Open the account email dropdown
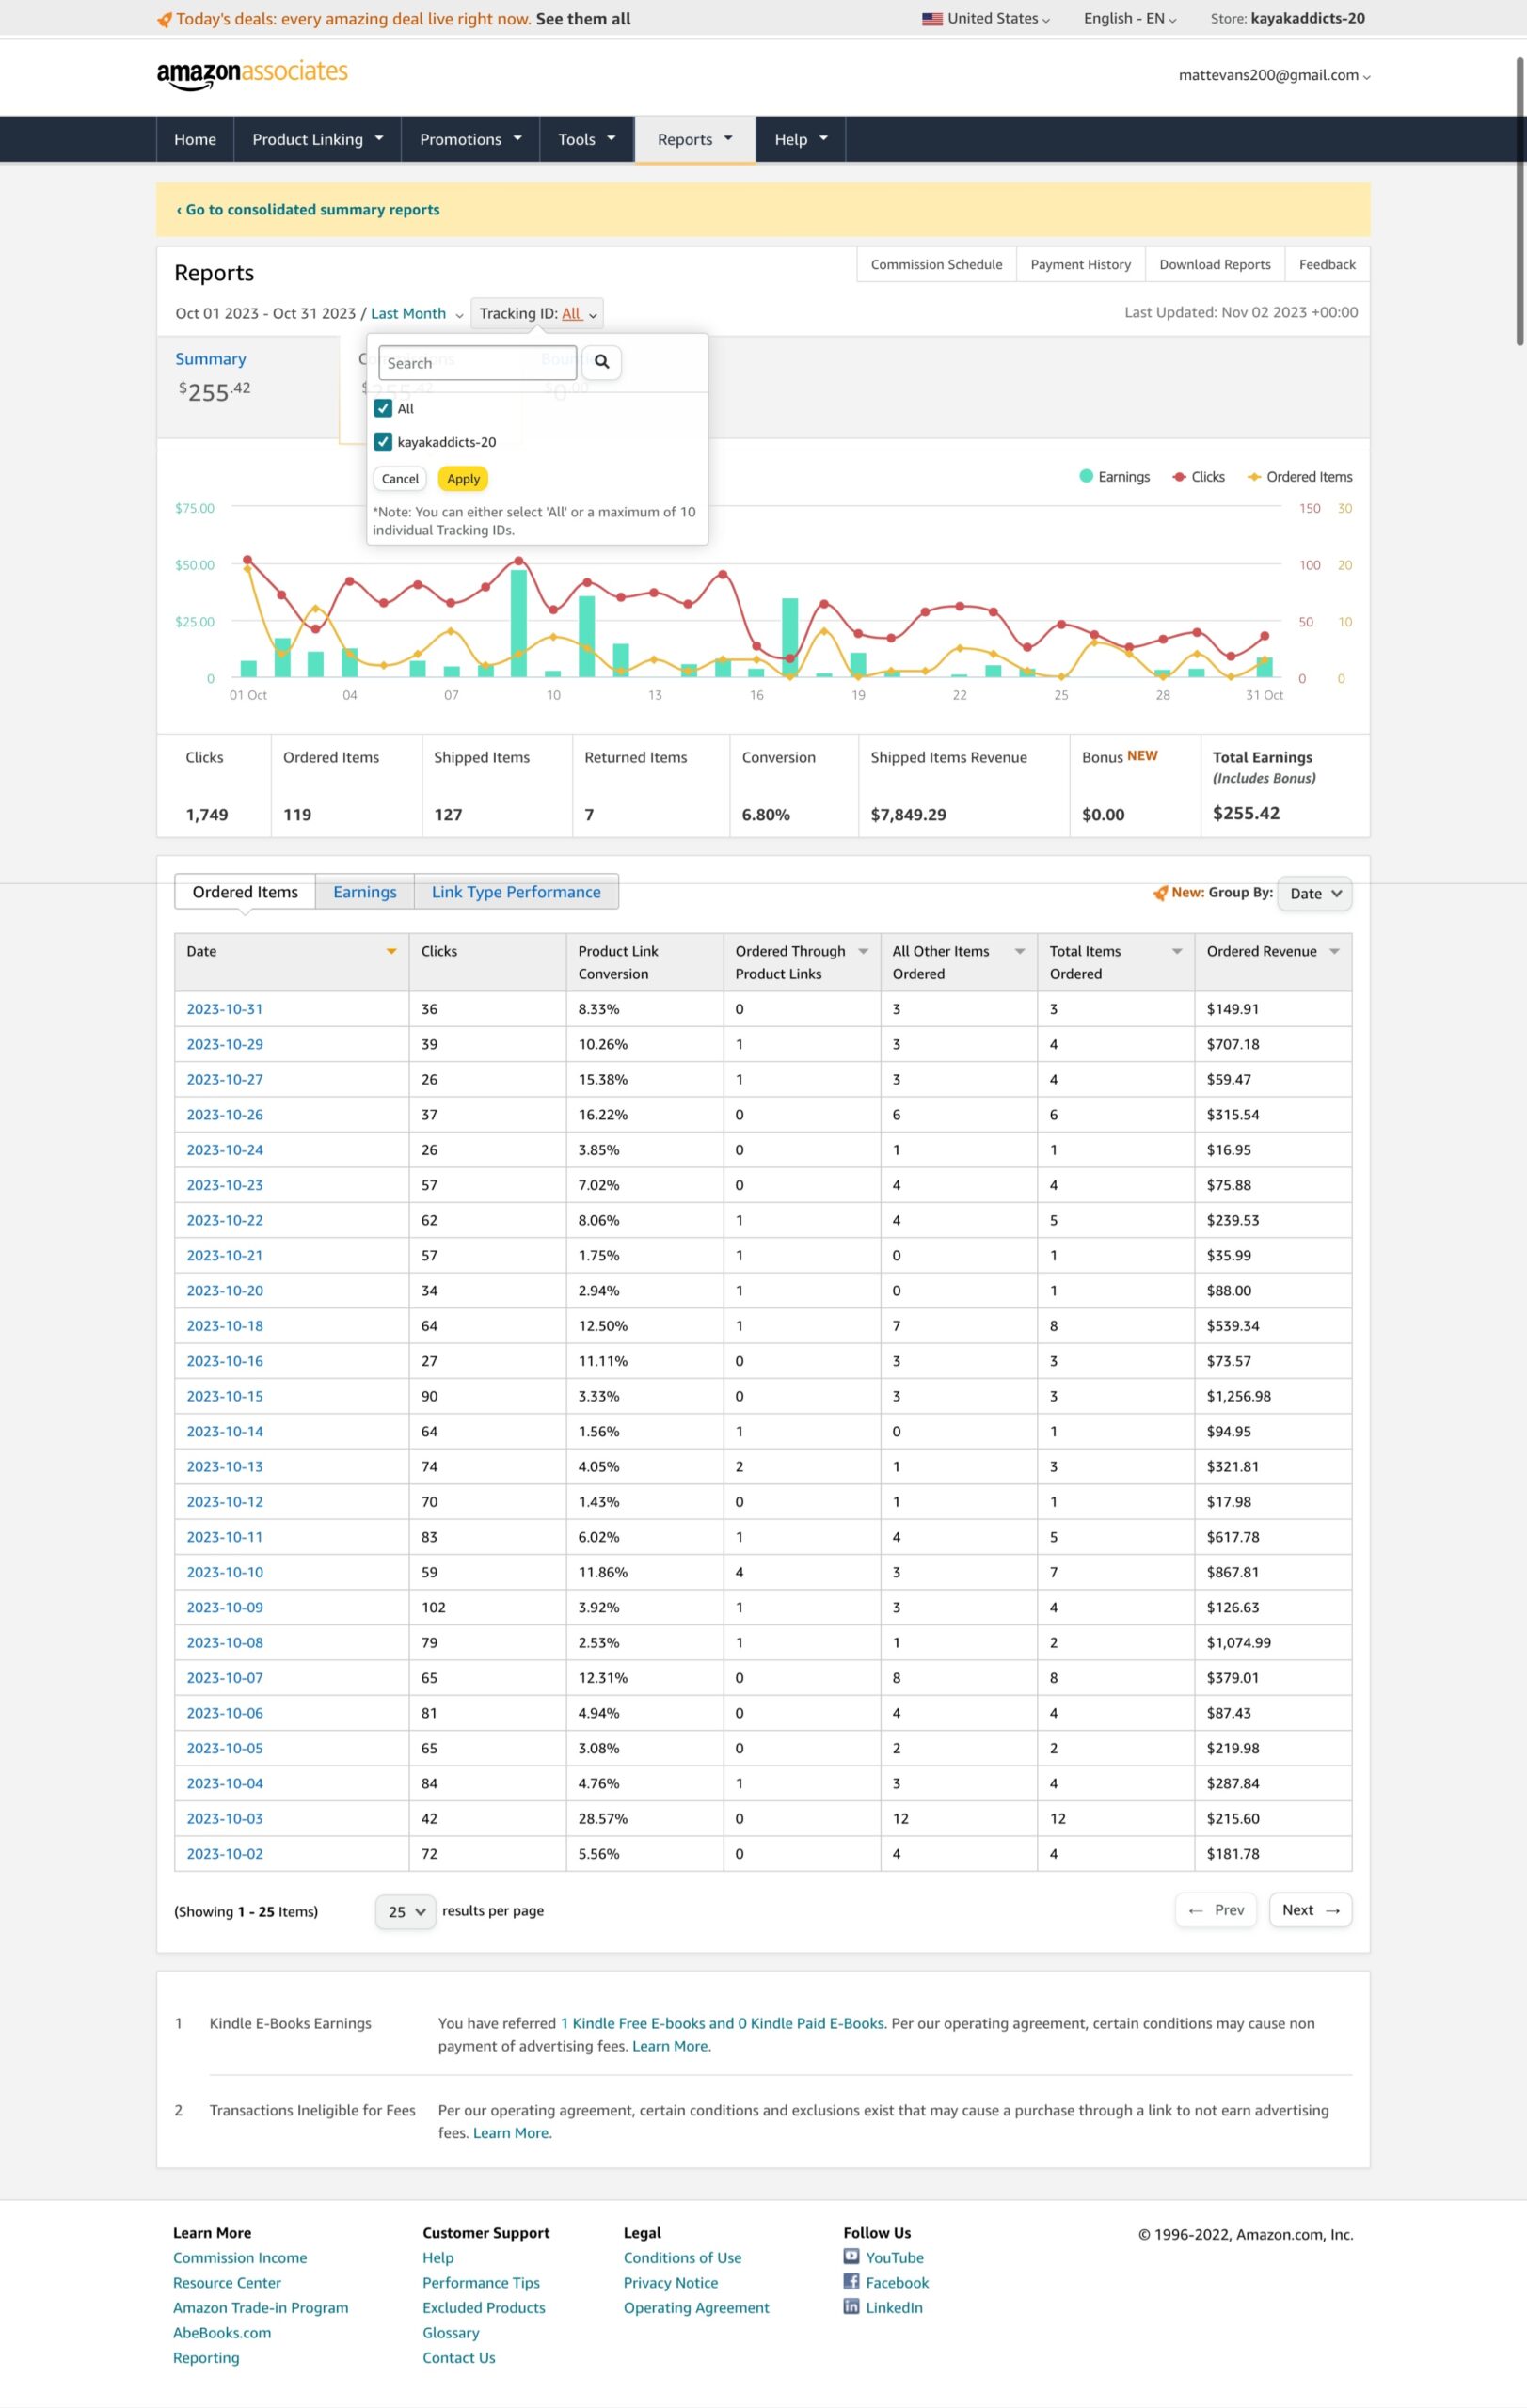The height and width of the screenshot is (2408, 1527). (1274, 75)
